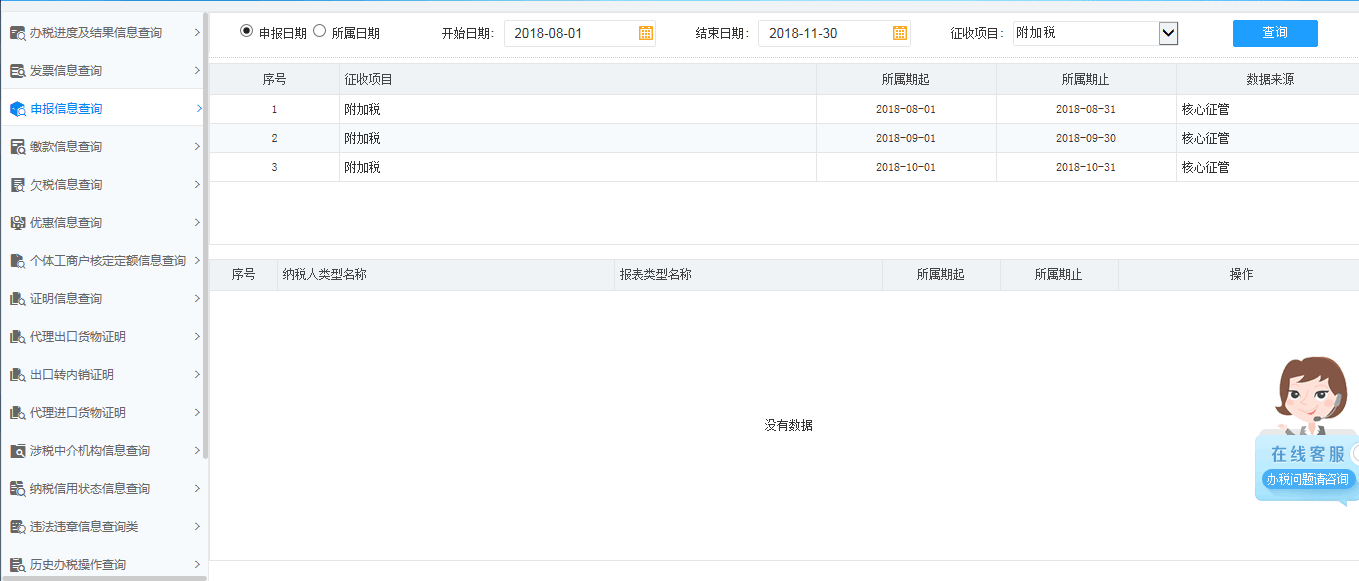Screen dimensions: 1359x581
Task: Select the 优惠信息查询 sidebar icon
Action: tap(17, 222)
